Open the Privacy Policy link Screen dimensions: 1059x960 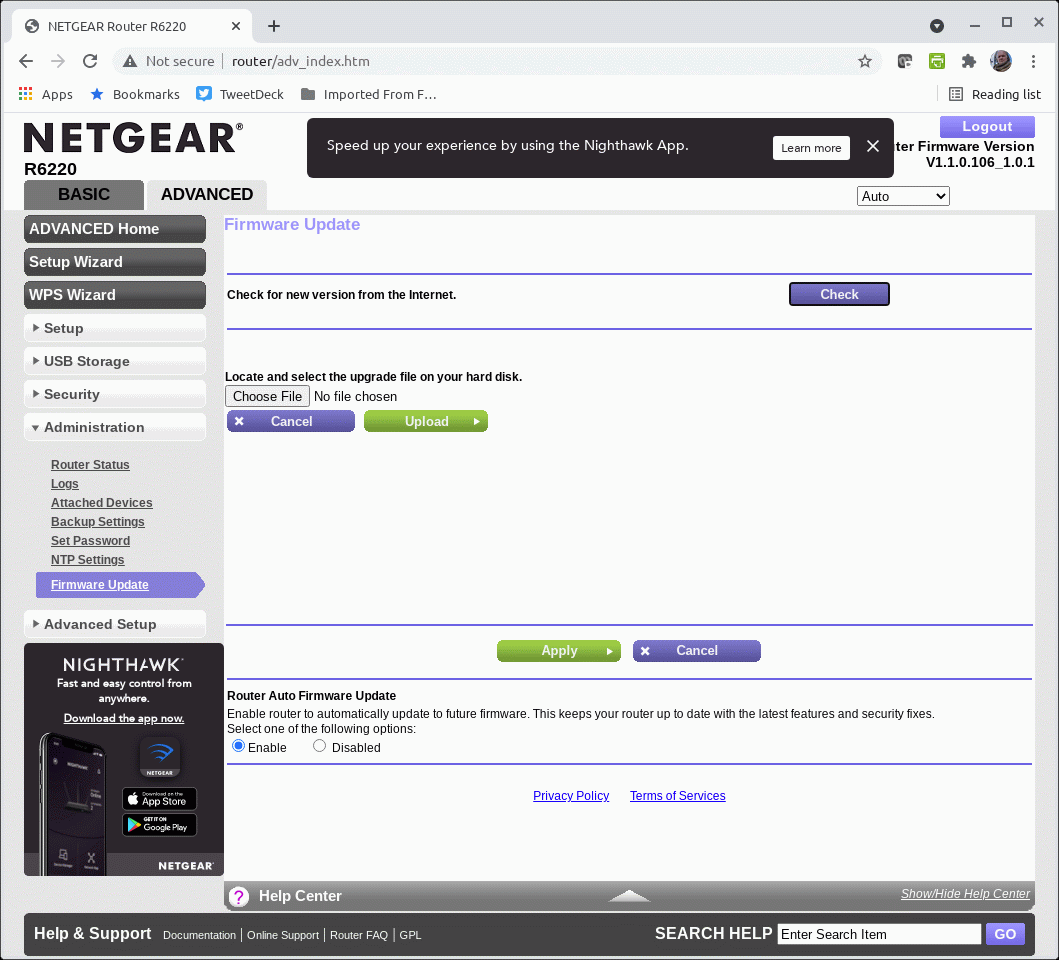pos(571,796)
